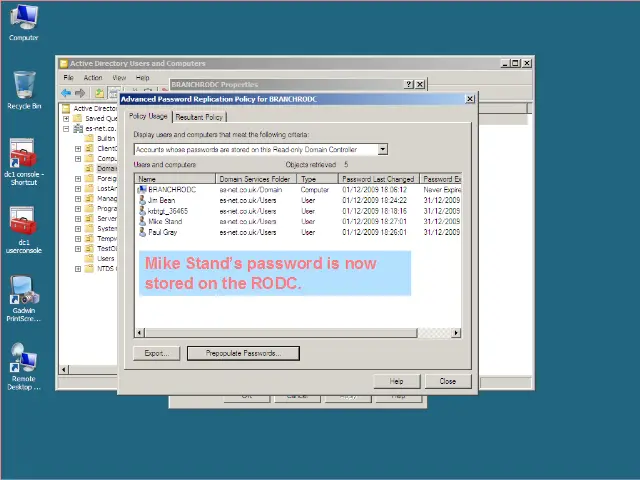Screen dimensions: 640x480
Task: Select the Jim Bean row name
Action: 161,200
